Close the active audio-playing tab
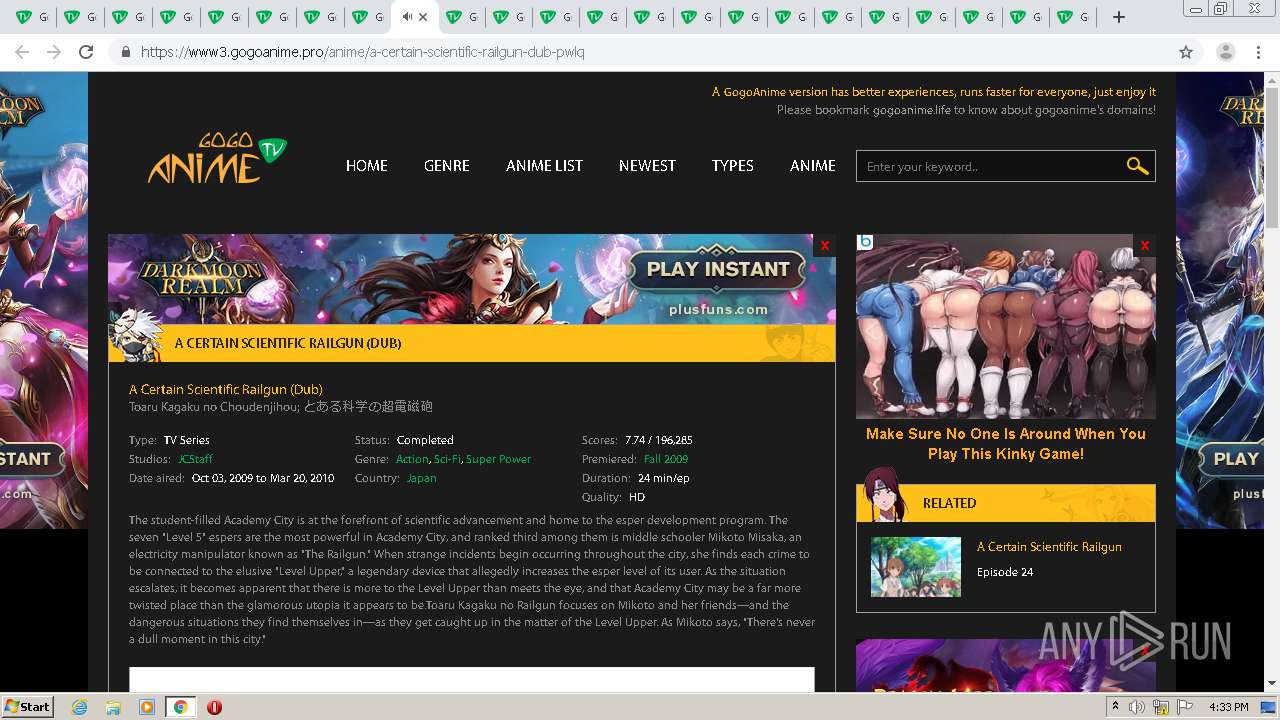1280x720 pixels. coord(423,17)
